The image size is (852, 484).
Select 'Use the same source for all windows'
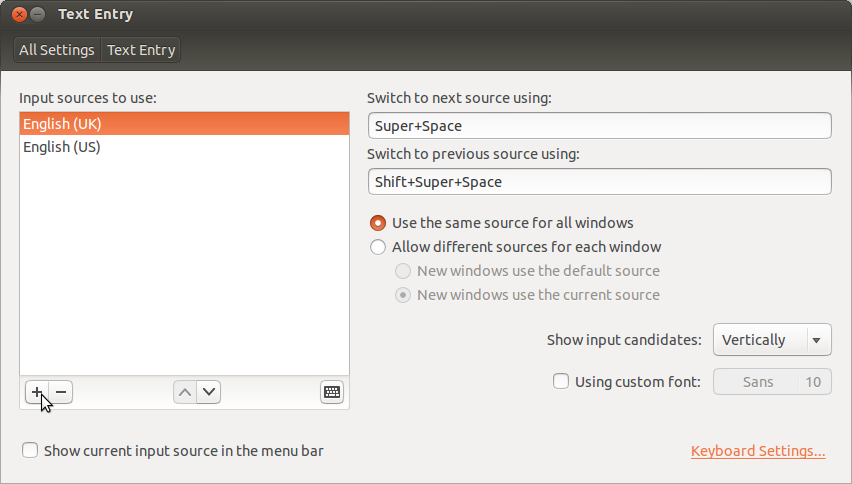[x=502, y=223]
